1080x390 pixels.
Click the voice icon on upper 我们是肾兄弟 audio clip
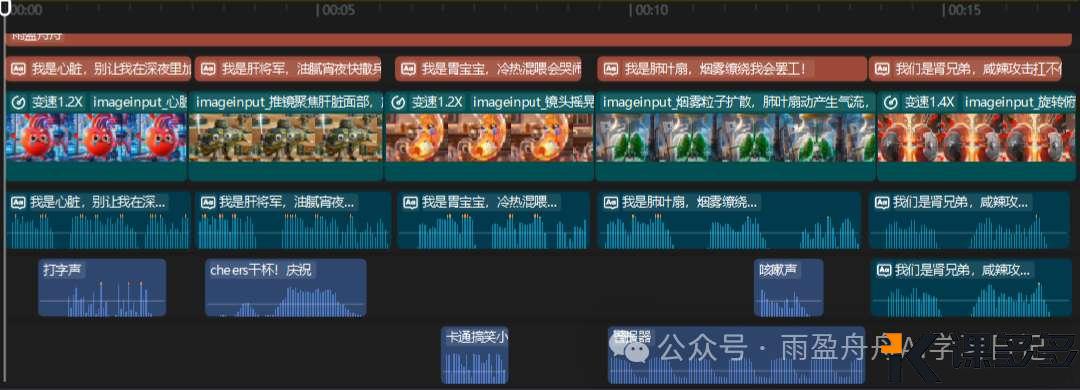881,203
